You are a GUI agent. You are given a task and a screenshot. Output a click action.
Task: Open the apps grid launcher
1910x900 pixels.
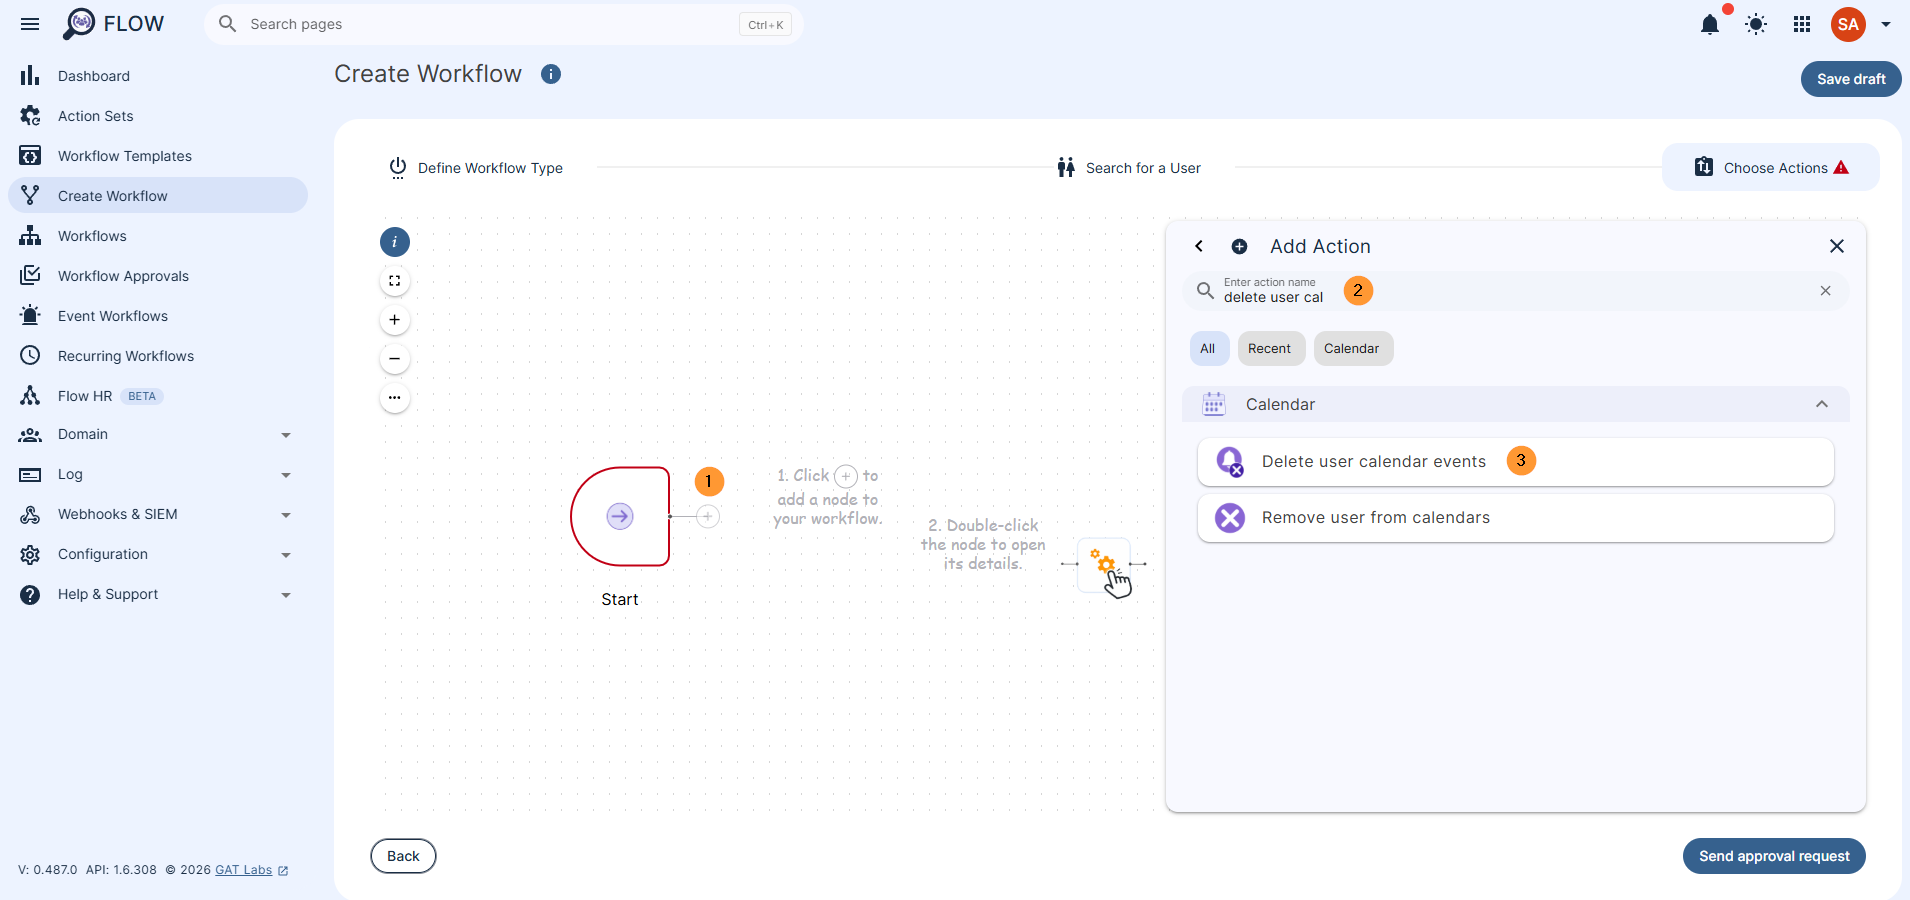(1802, 24)
